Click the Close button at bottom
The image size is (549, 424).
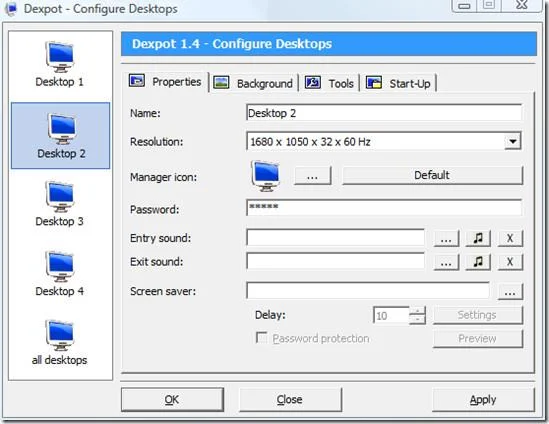(x=290, y=399)
